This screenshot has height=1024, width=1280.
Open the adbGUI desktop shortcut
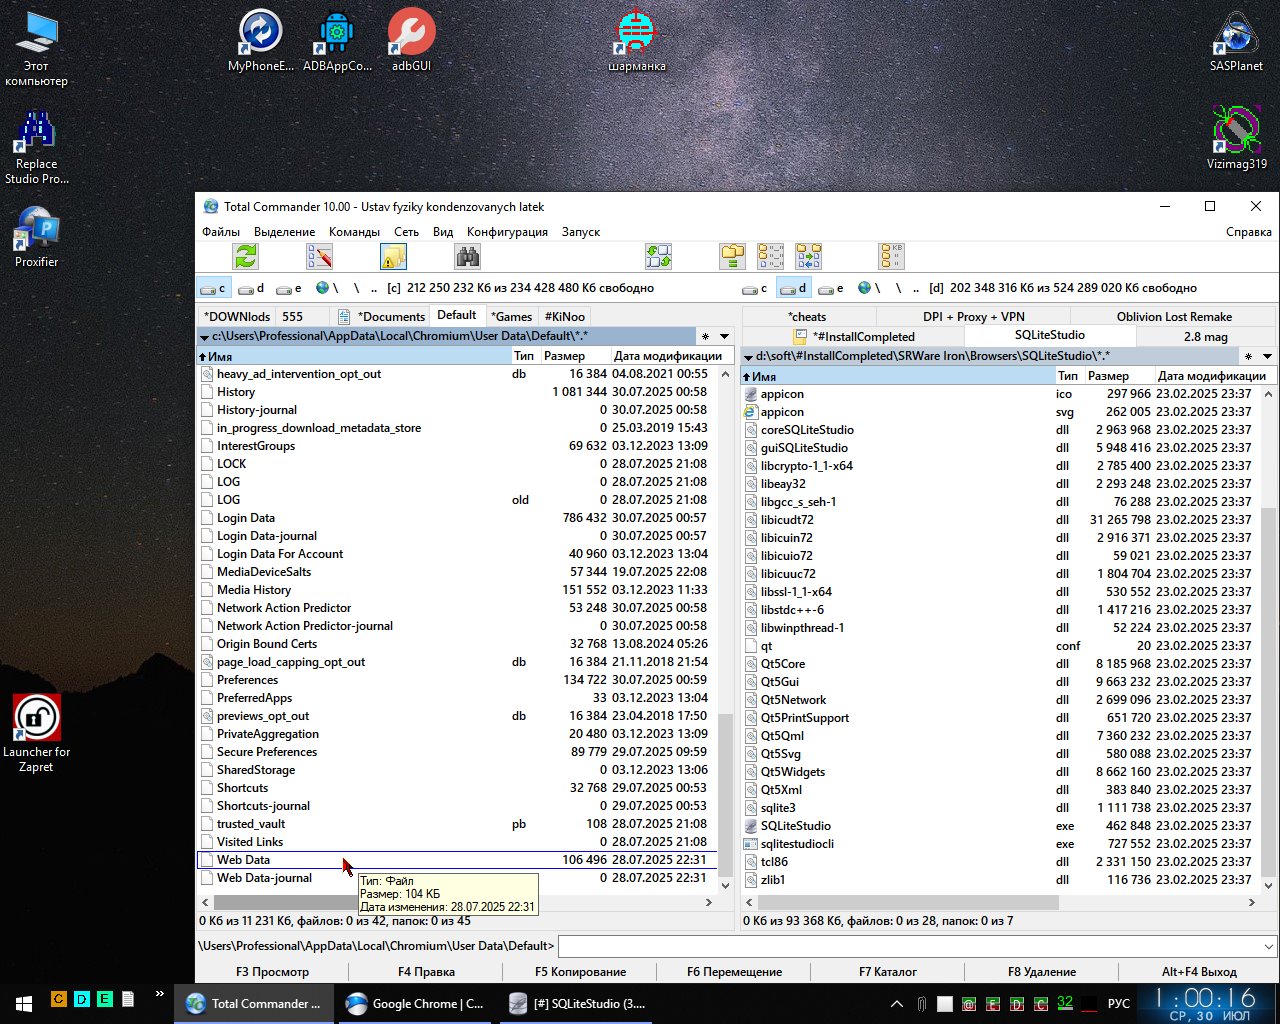[x=411, y=33]
